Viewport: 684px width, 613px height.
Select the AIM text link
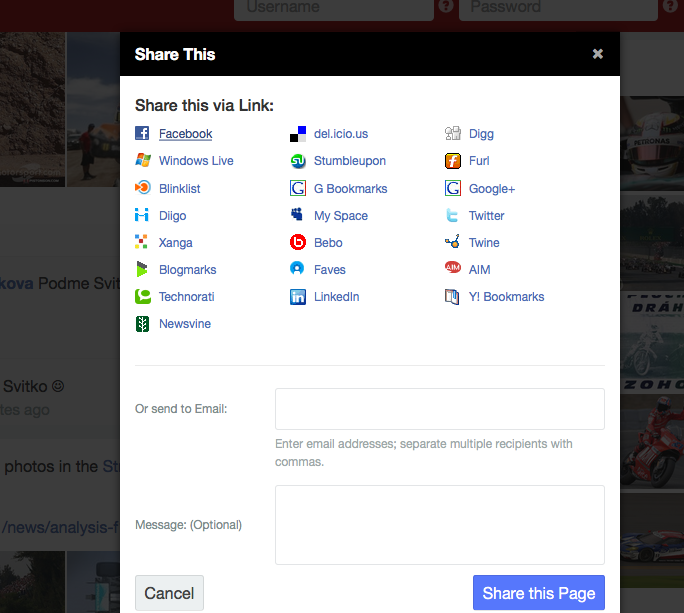(x=479, y=270)
